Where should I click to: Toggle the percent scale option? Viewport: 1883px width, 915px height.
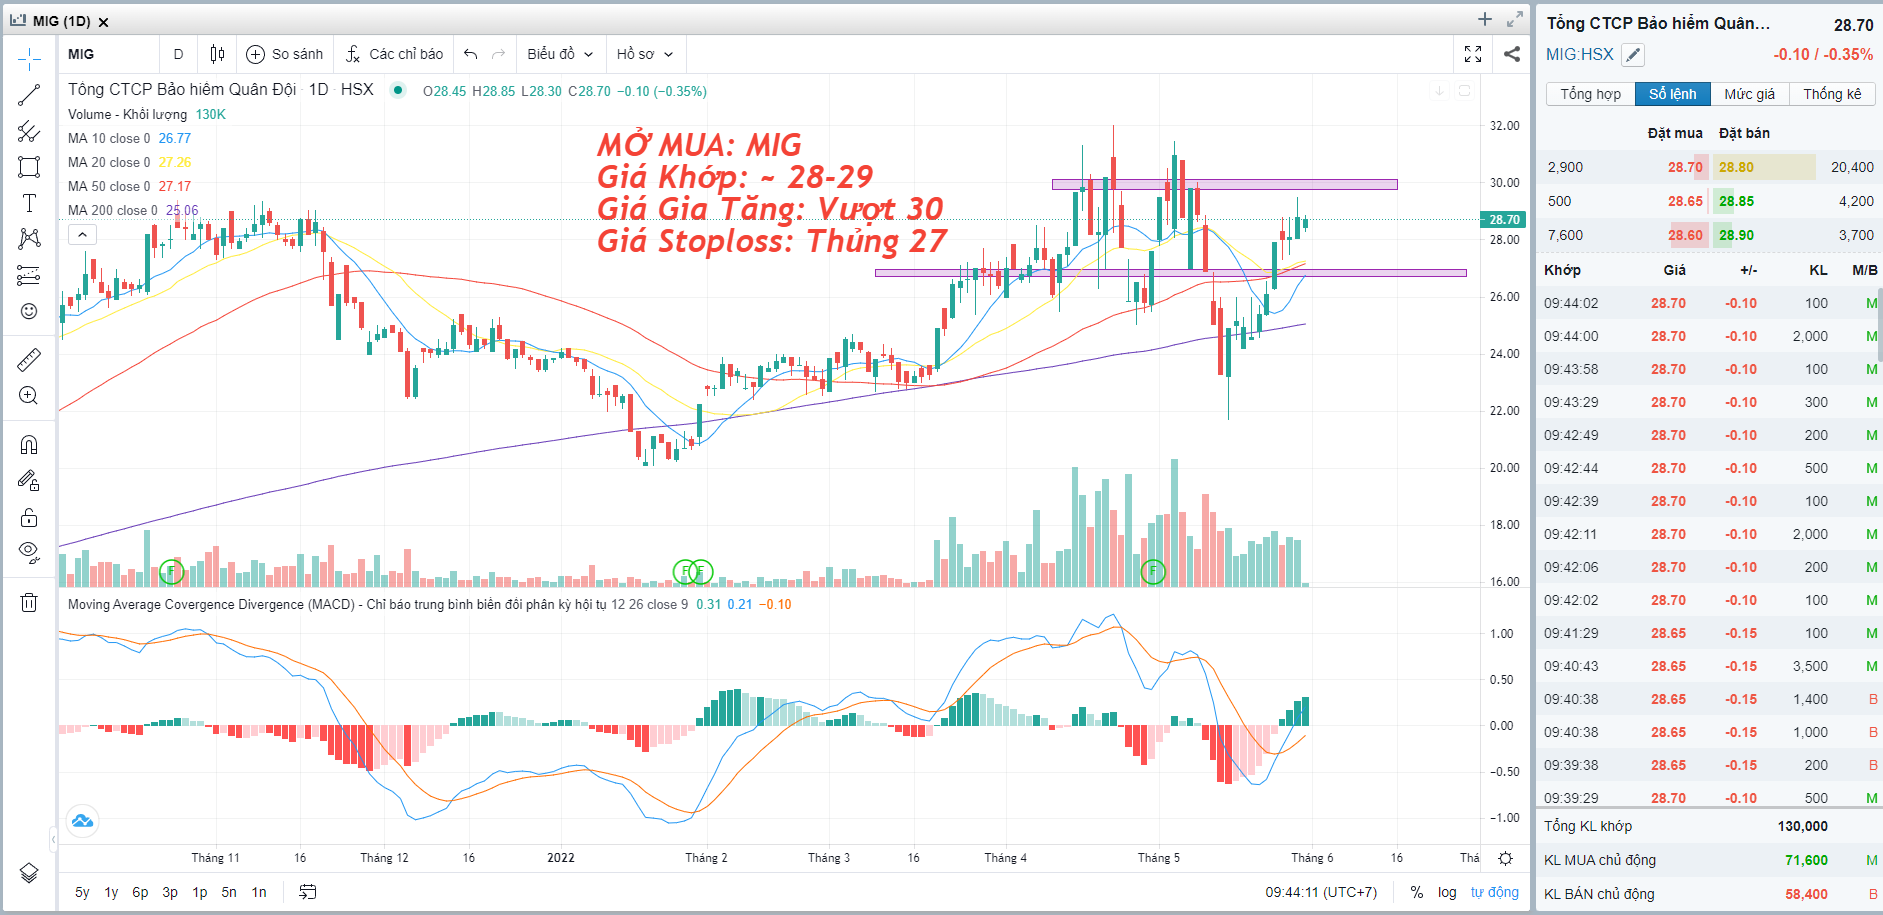1417,892
